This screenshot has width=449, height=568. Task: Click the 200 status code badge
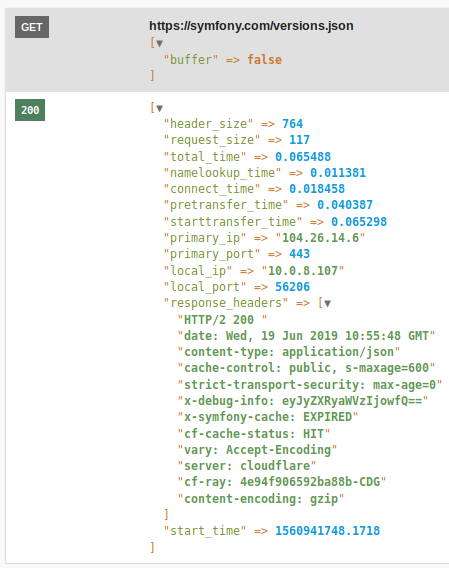click(x=30, y=110)
